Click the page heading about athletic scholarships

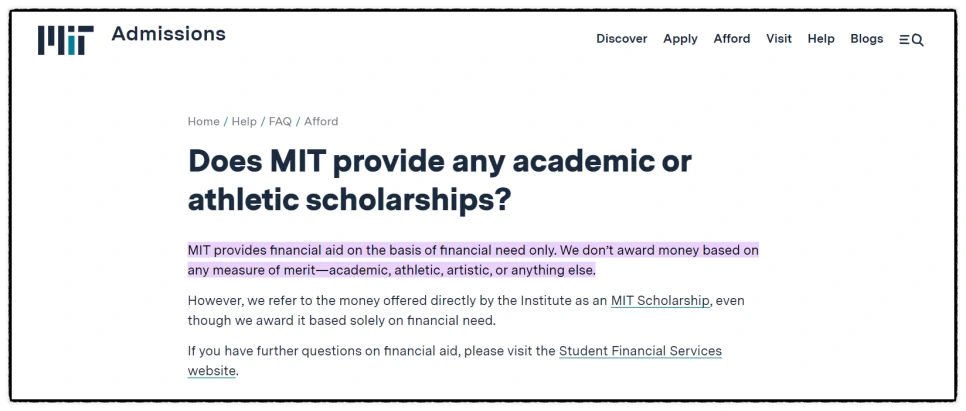point(439,180)
